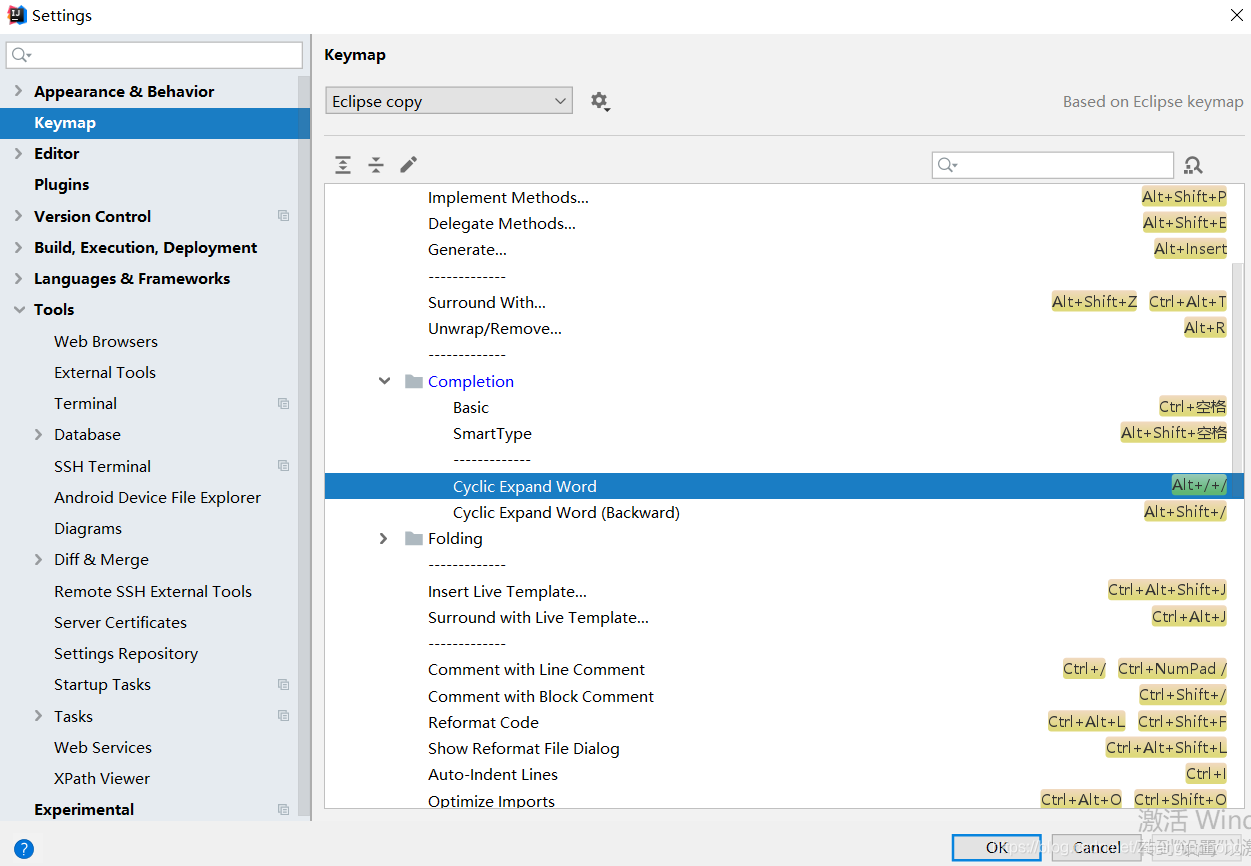
Task: Click the IntelliJ logo in title bar
Action: coord(17,15)
